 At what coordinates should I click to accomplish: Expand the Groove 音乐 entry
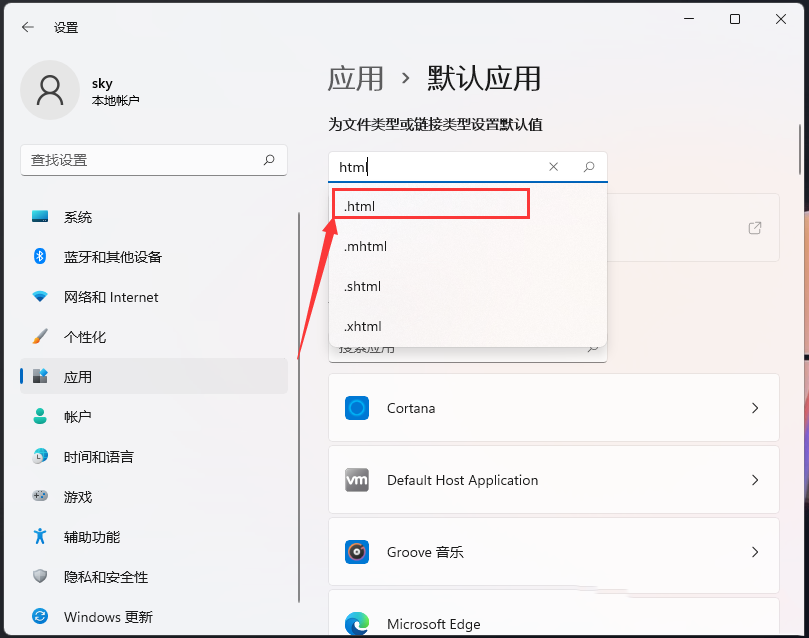755,551
